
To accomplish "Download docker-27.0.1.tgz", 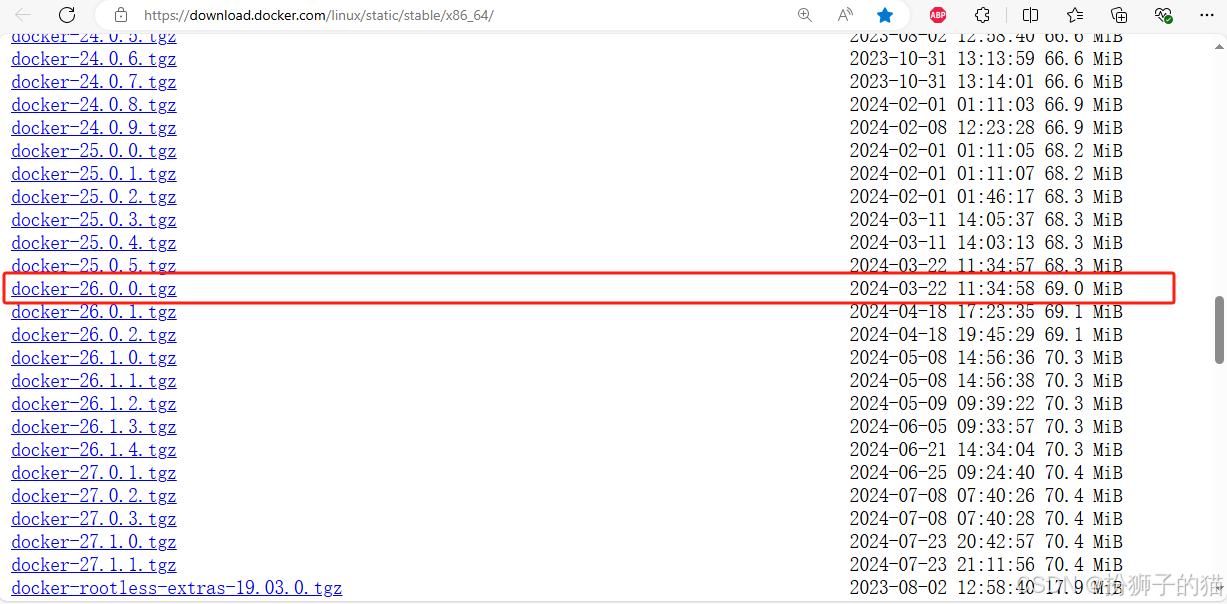I will point(94,473).
